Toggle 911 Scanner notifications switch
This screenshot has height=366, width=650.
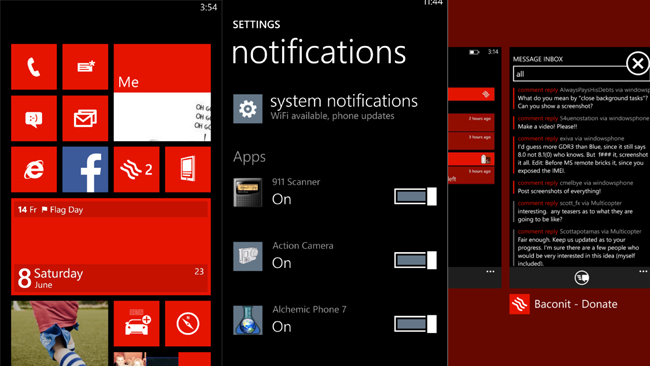(x=415, y=196)
